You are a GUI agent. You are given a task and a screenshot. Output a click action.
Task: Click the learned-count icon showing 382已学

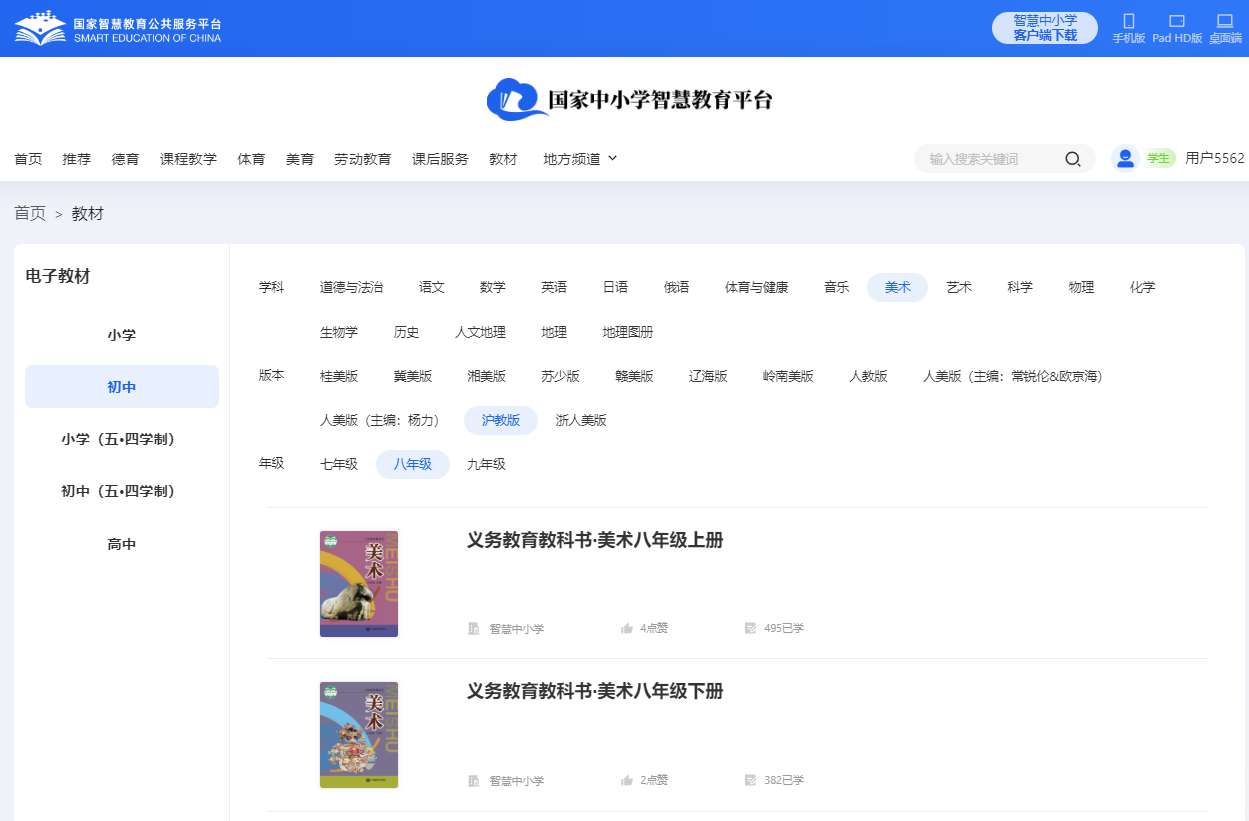tap(751, 780)
